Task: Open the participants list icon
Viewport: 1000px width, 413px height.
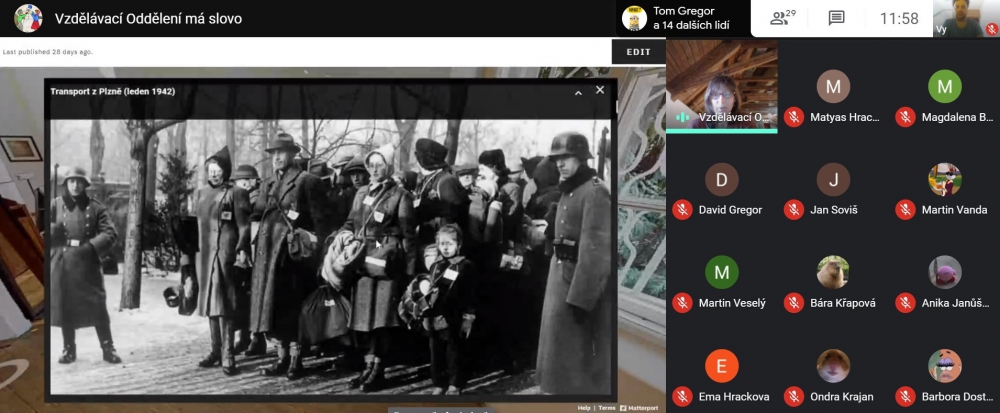Action: (x=783, y=18)
